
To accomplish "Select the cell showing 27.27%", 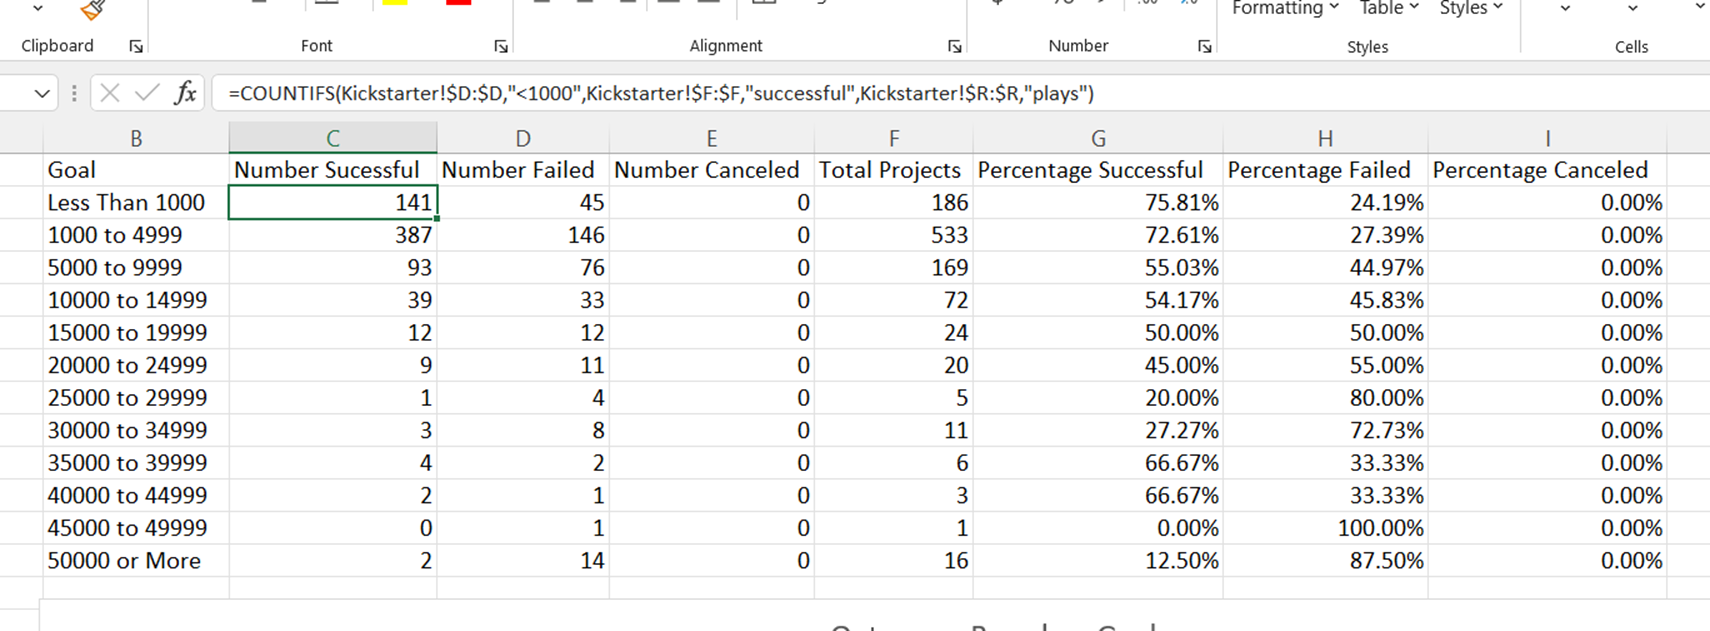I will (x=1098, y=430).
